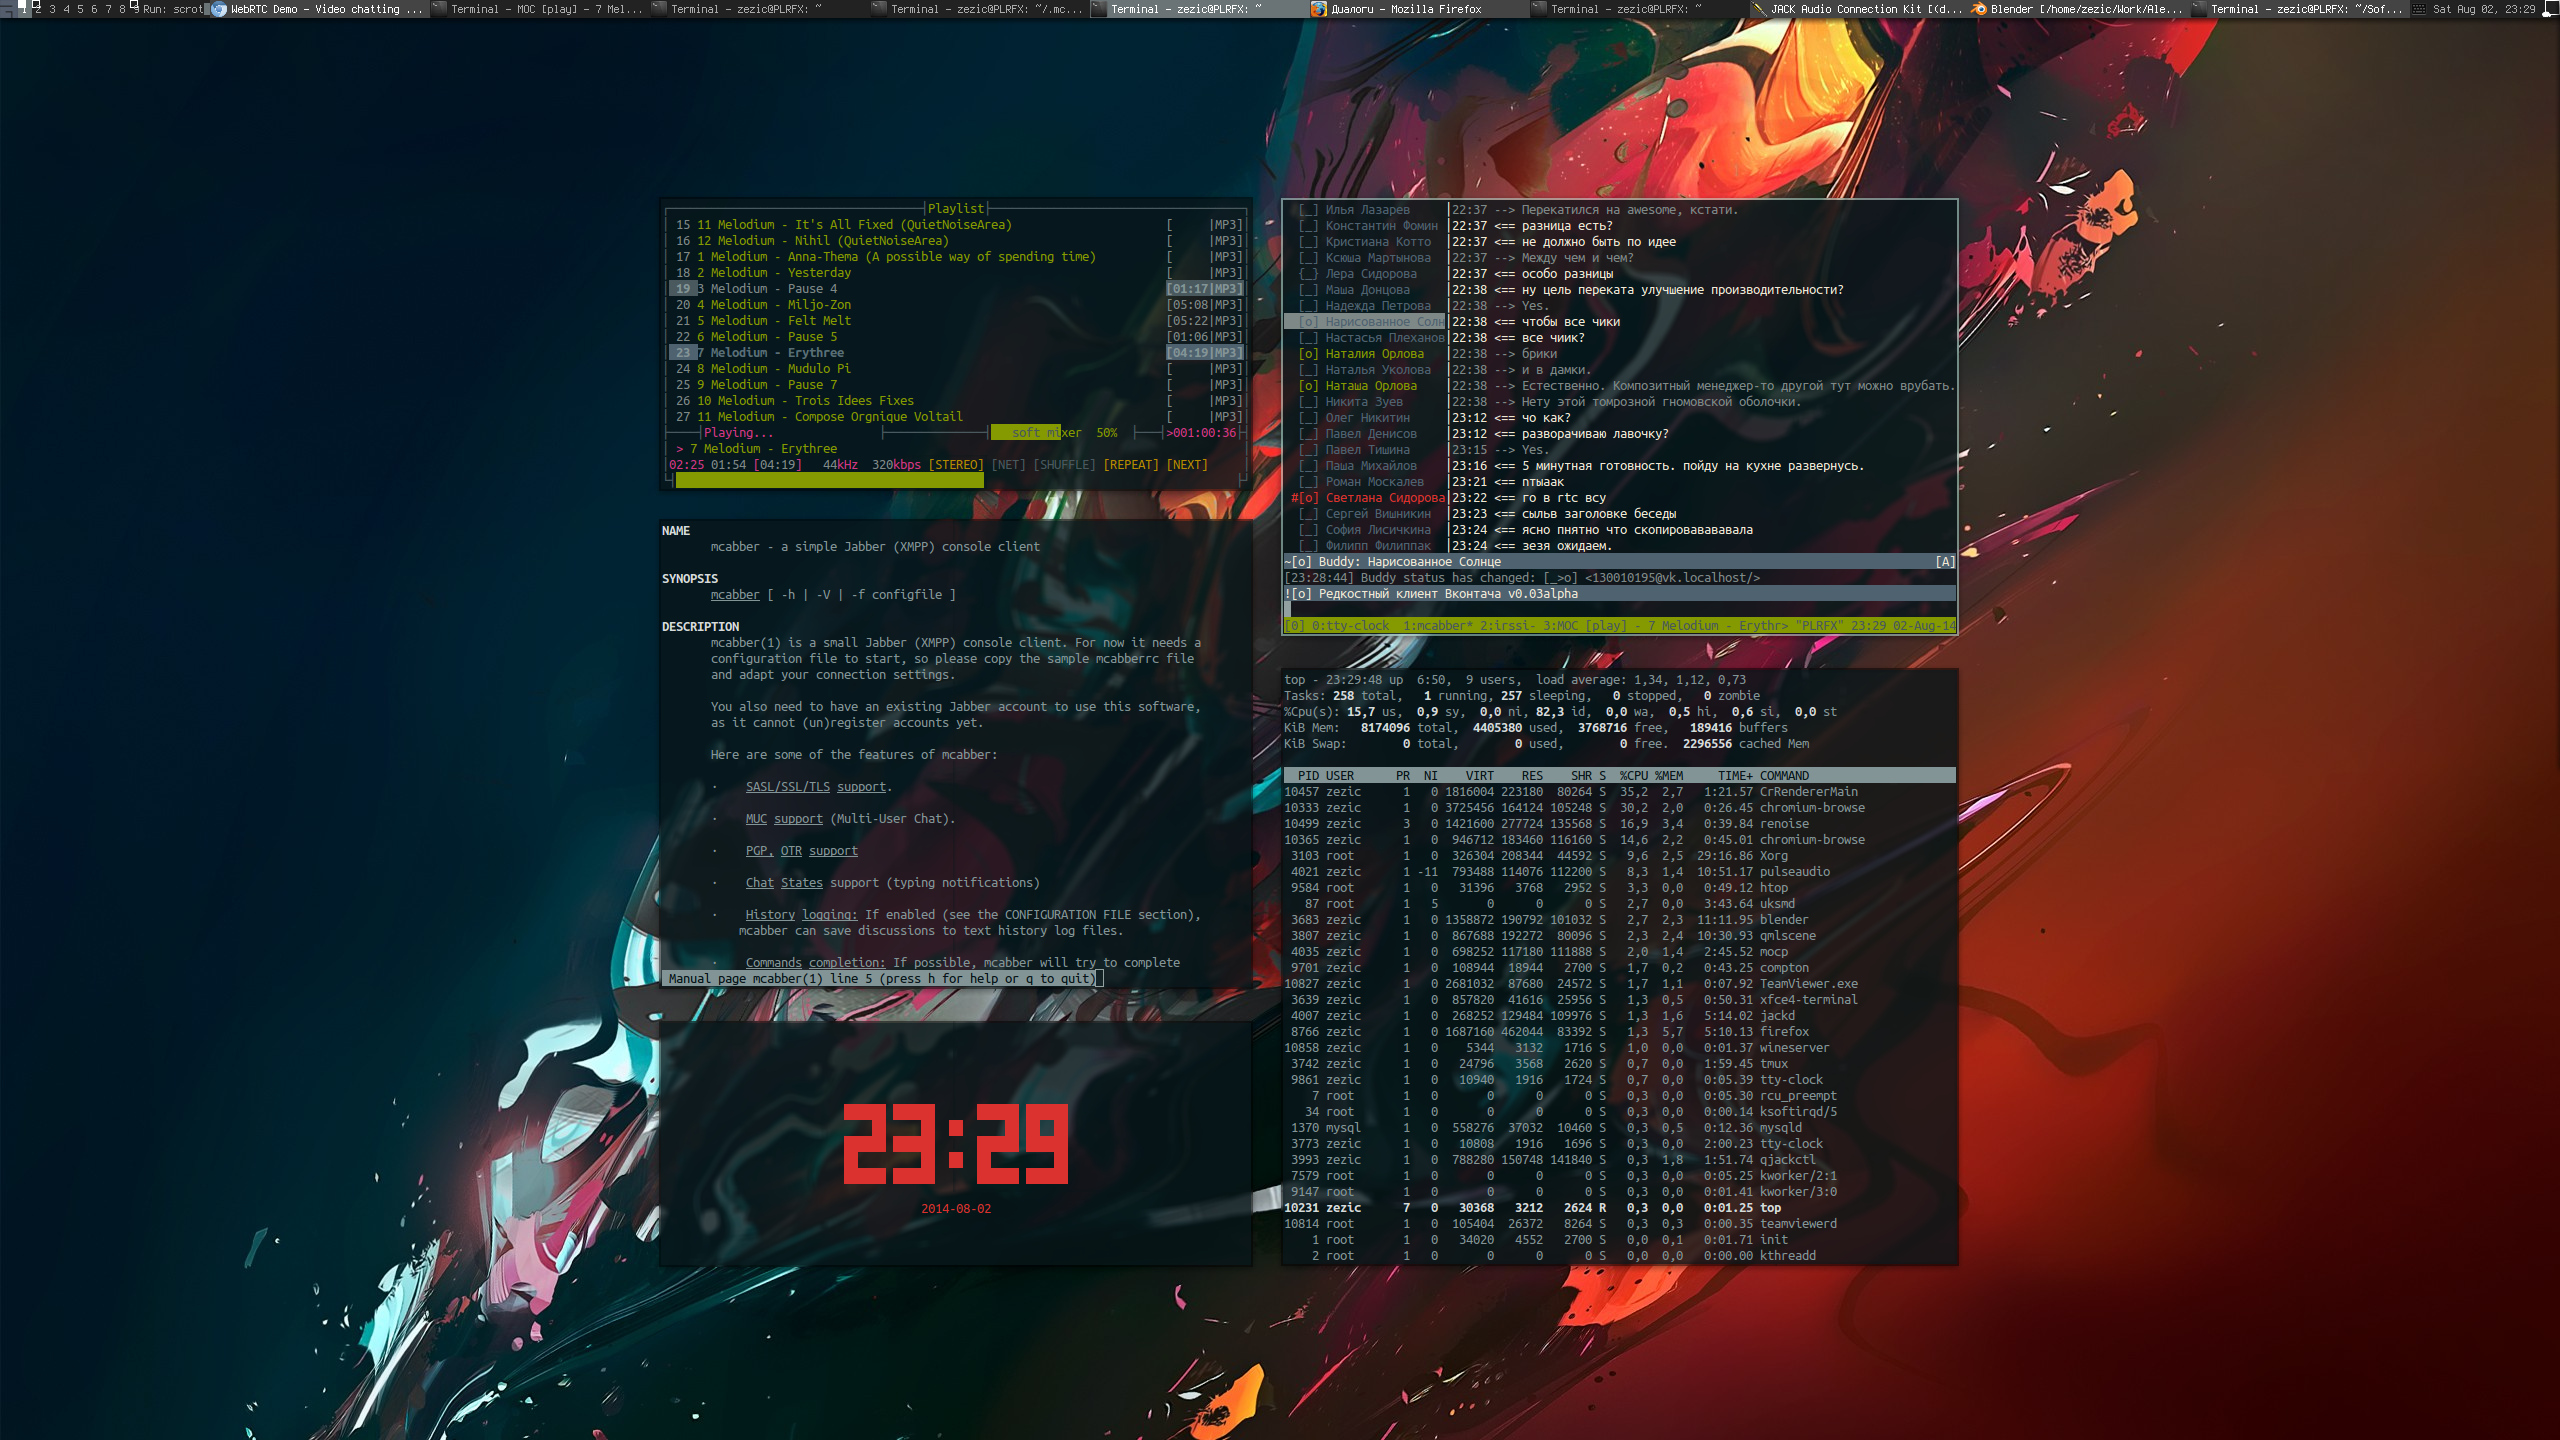2560x1440 pixels.
Task: Select buddy Наталия Орлова in the roster
Action: click(1374, 354)
